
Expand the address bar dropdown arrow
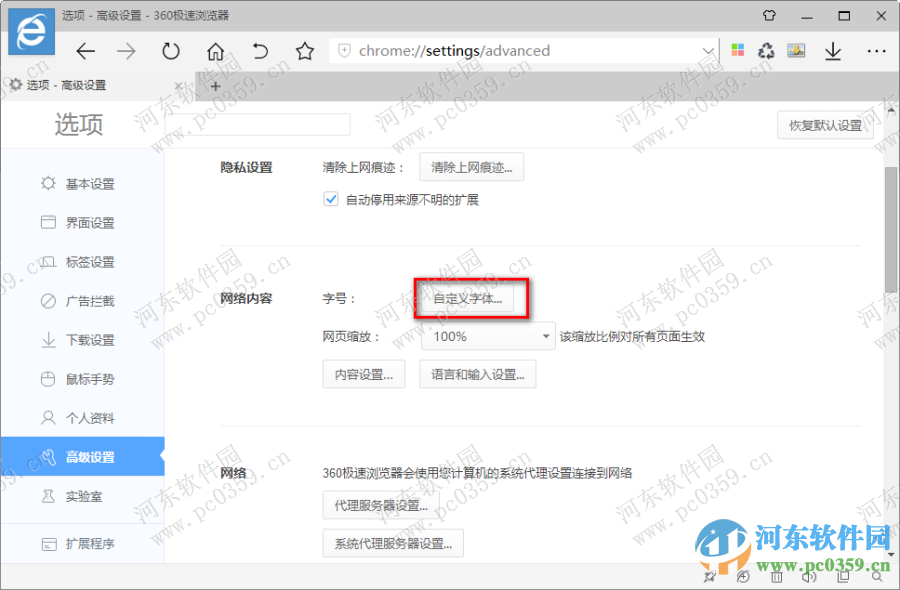(709, 51)
